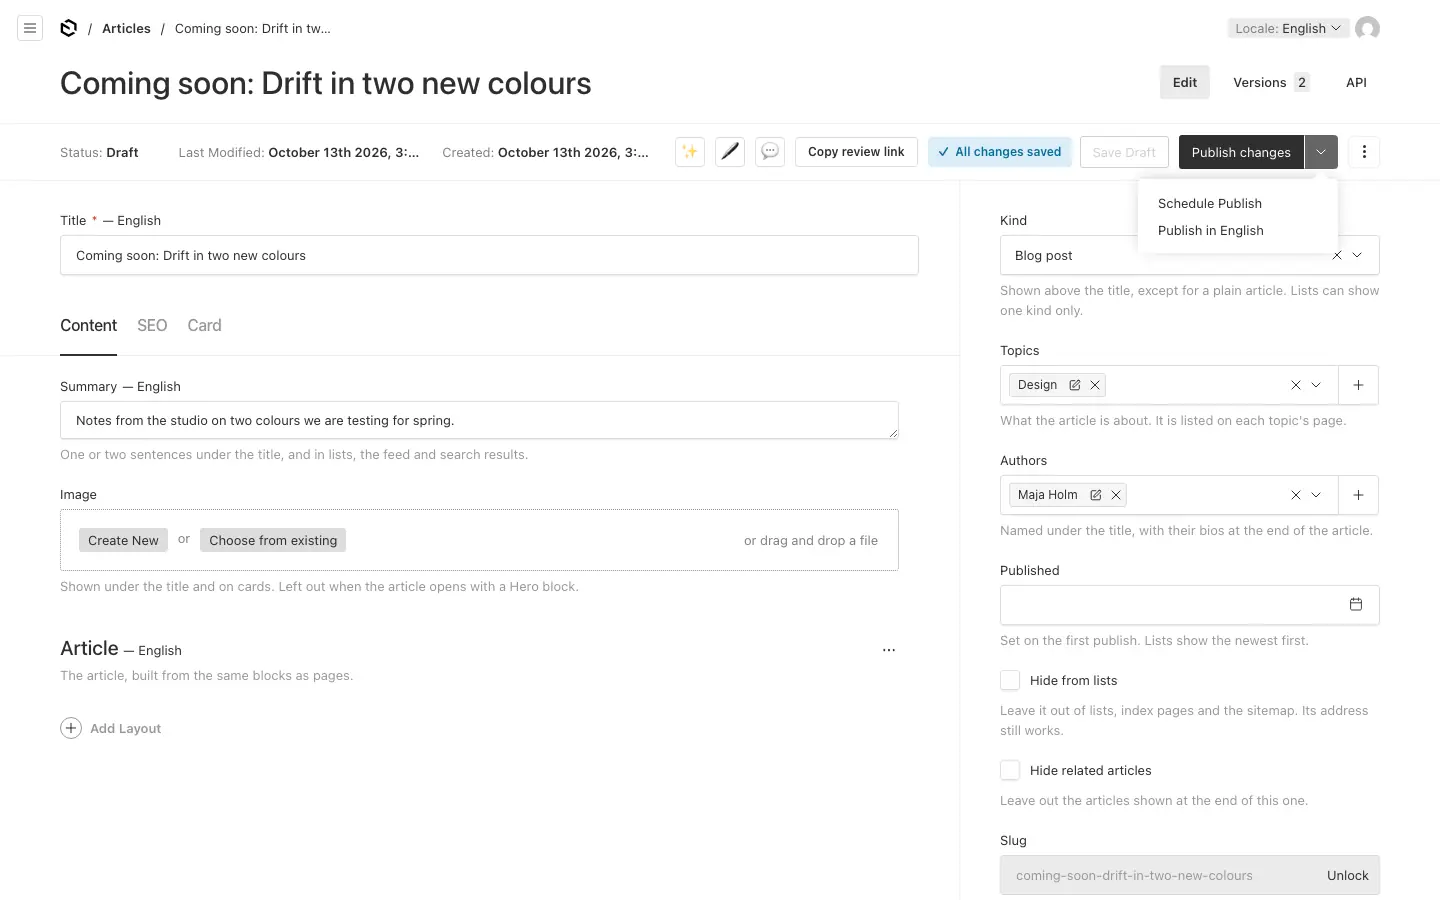Clear the Blog post kind value
The image size is (1440, 900).
pos(1337,255)
